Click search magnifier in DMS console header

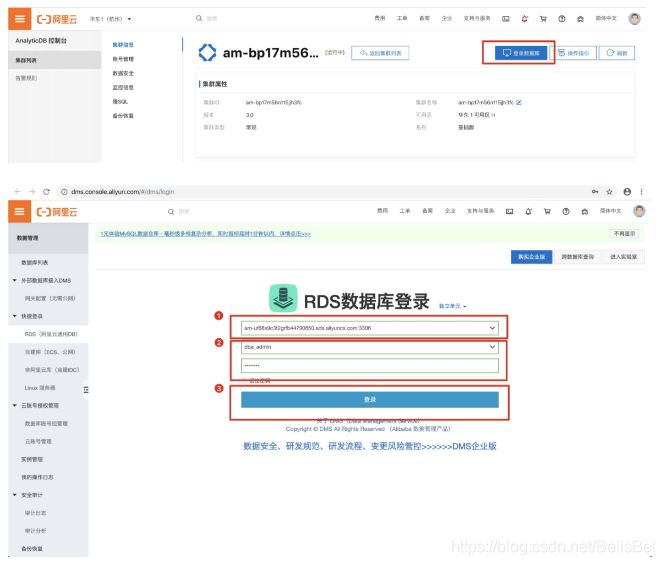171,211
